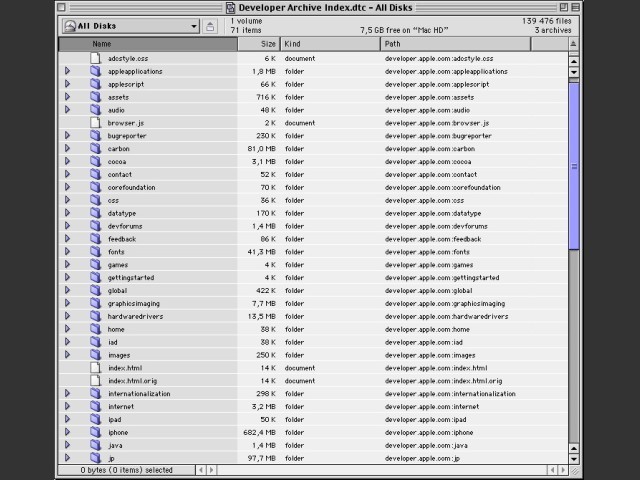Screen dimensions: 640x480
Task: Sort the list by Path column
Action: point(456,44)
